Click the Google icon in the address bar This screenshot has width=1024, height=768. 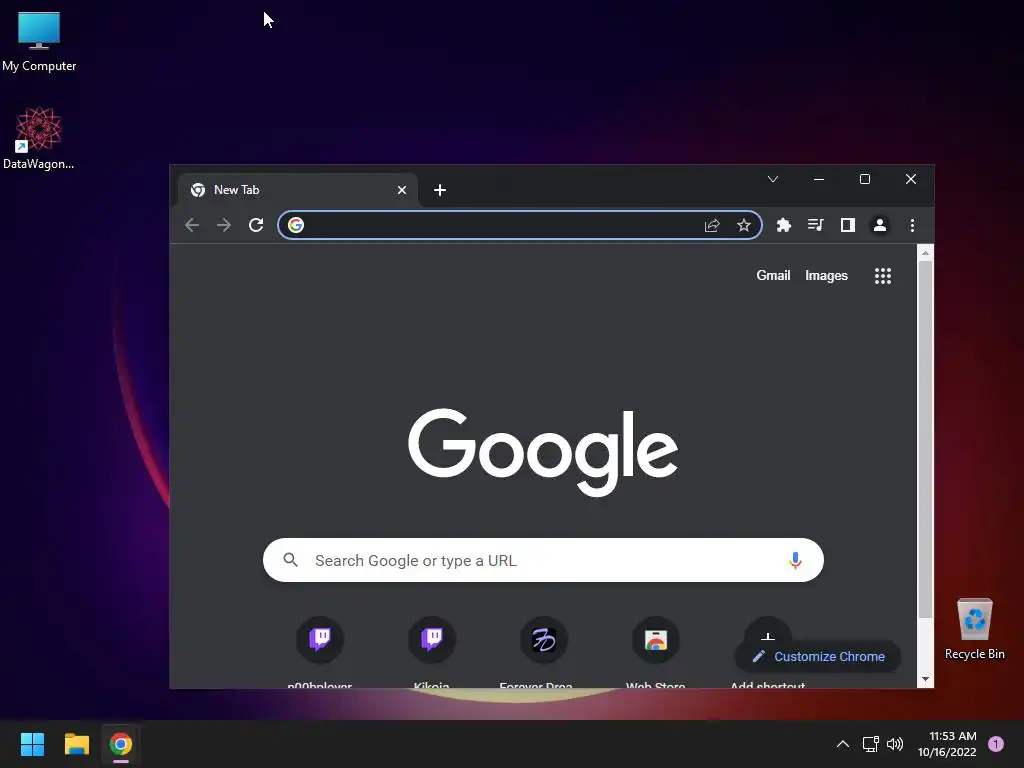point(296,225)
